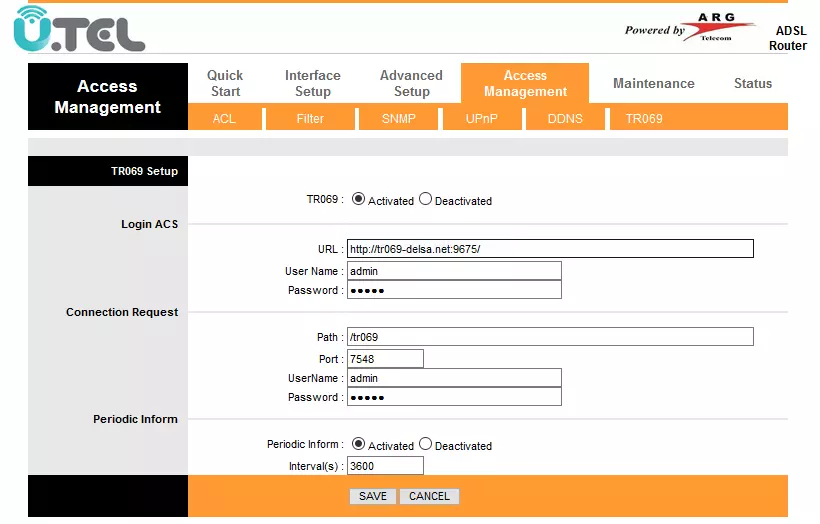The height and width of the screenshot is (524, 820).
Task: Click the Connection Request UserName field
Action: point(454,378)
